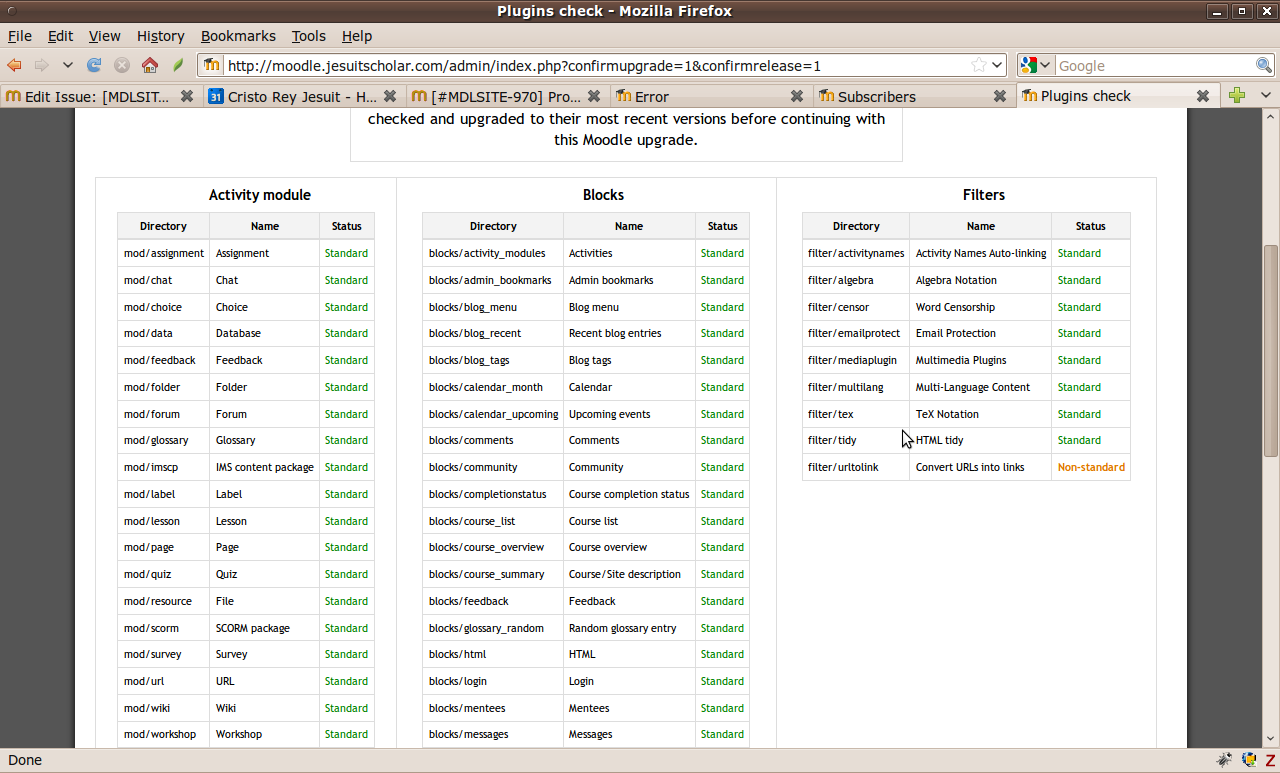Click the search magnifier icon
This screenshot has width=1280, height=773.
(x=1264, y=65)
